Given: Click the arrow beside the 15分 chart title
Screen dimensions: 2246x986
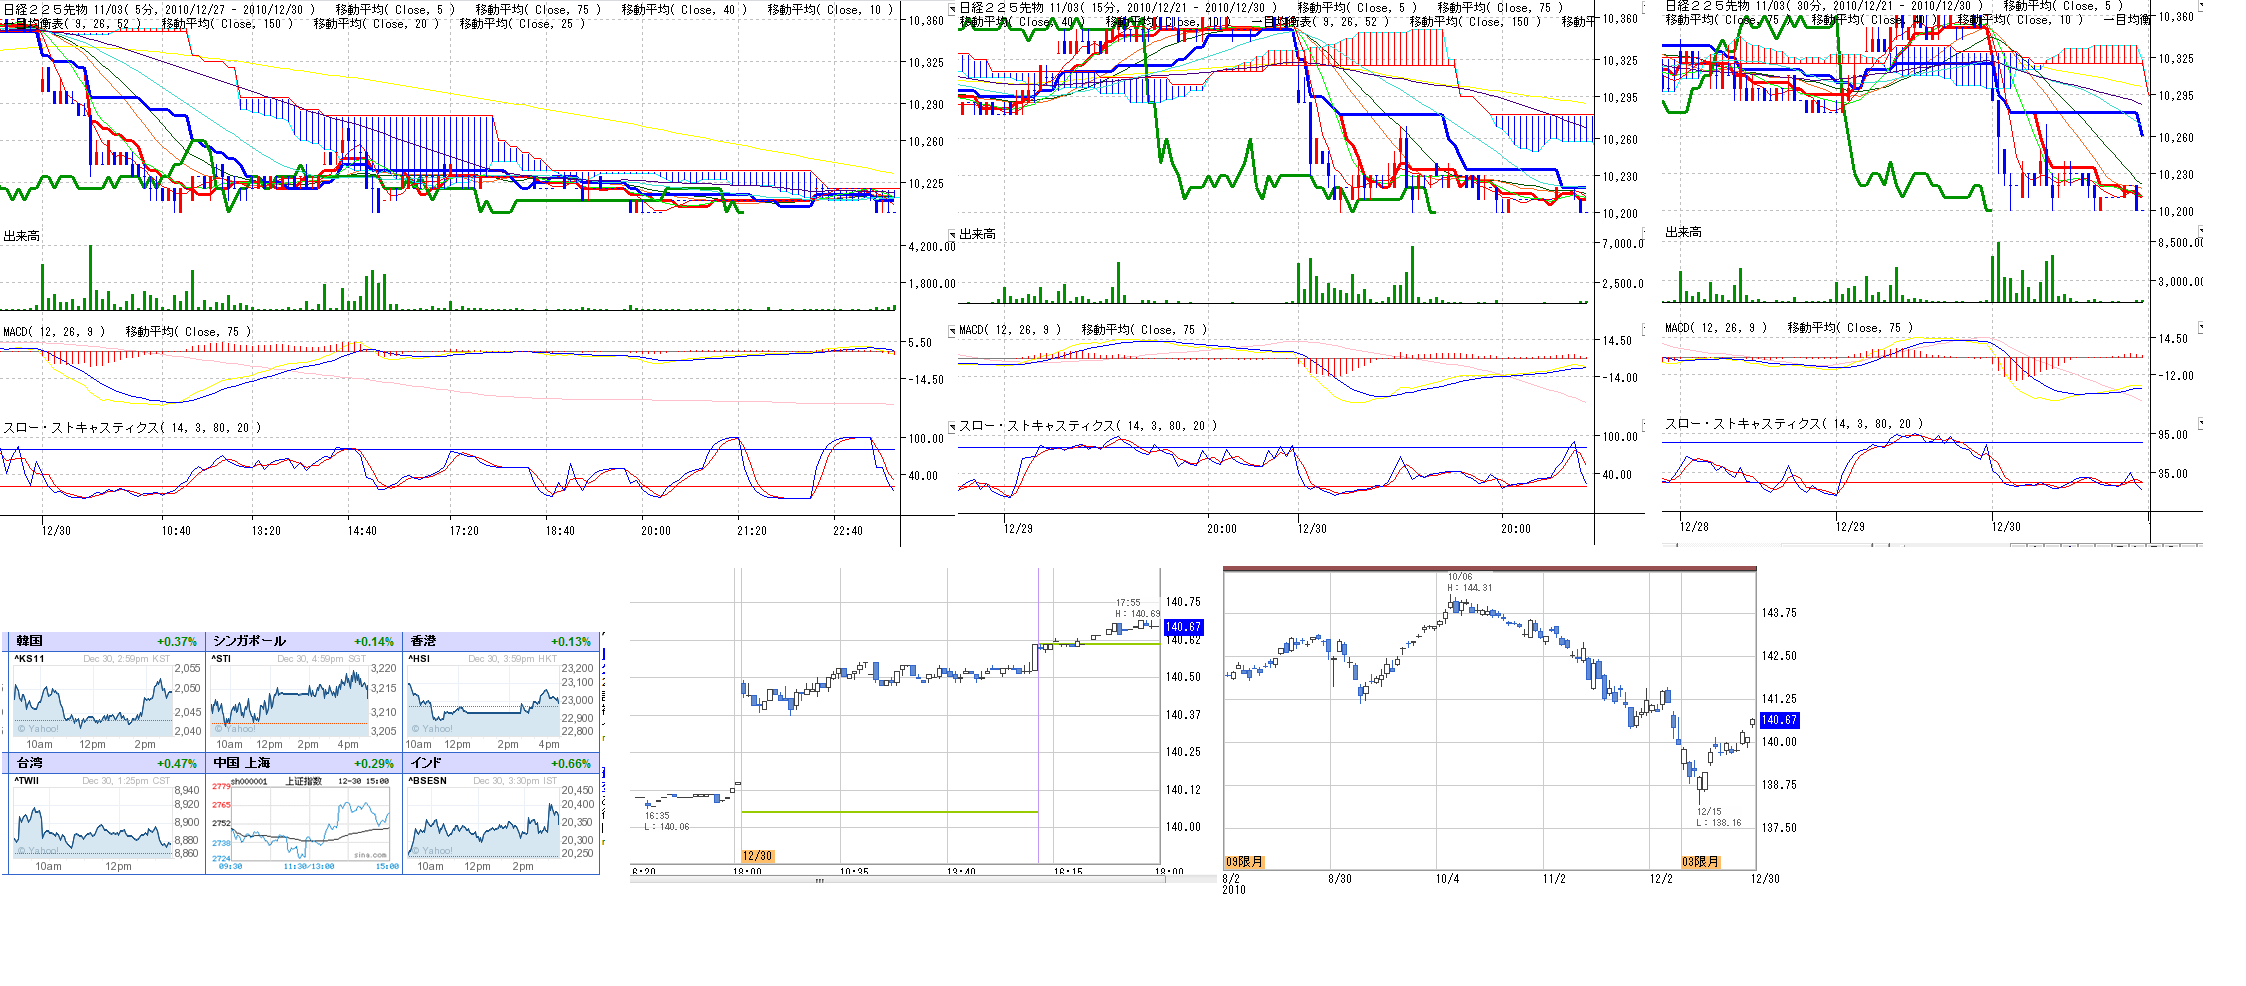Looking at the screenshot, I should [x=952, y=9].
